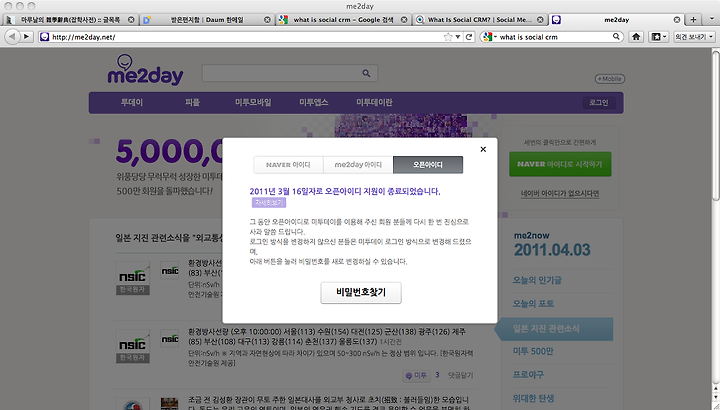The image size is (720, 410).
Task: Click the 비밀번호찾기 button
Action: tap(361, 292)
